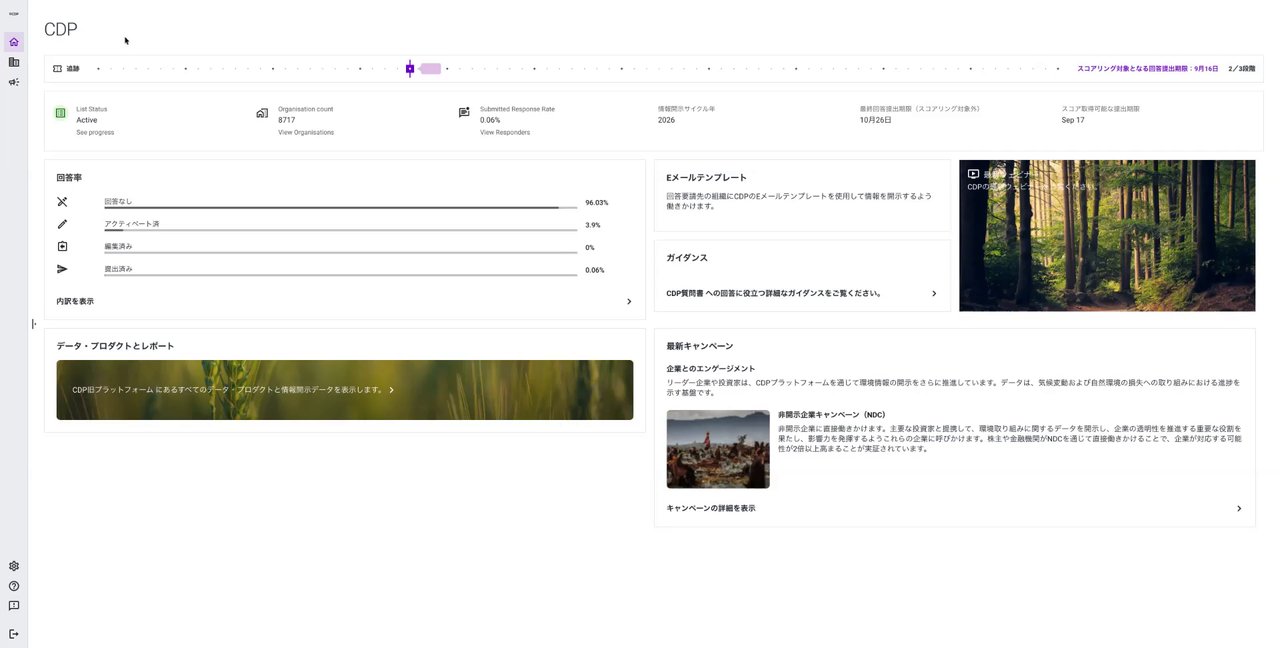Click the See progress link
This screenshot has height=648, width=1280.
click(x=95, y=133)
